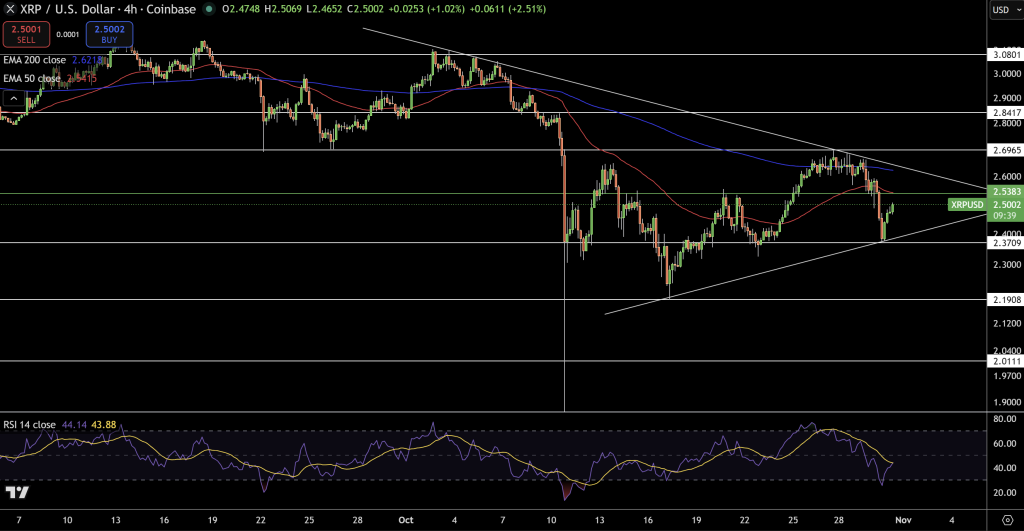
Task: Click the 3.0000 price scale value
Action: pyautogui.click(x=1006, y=74)
